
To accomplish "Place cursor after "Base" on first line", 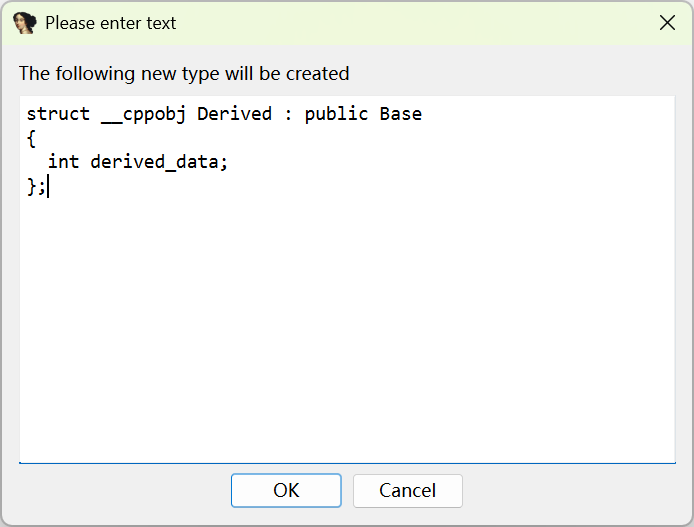I will pyautogui.click(x=423, y=114).
